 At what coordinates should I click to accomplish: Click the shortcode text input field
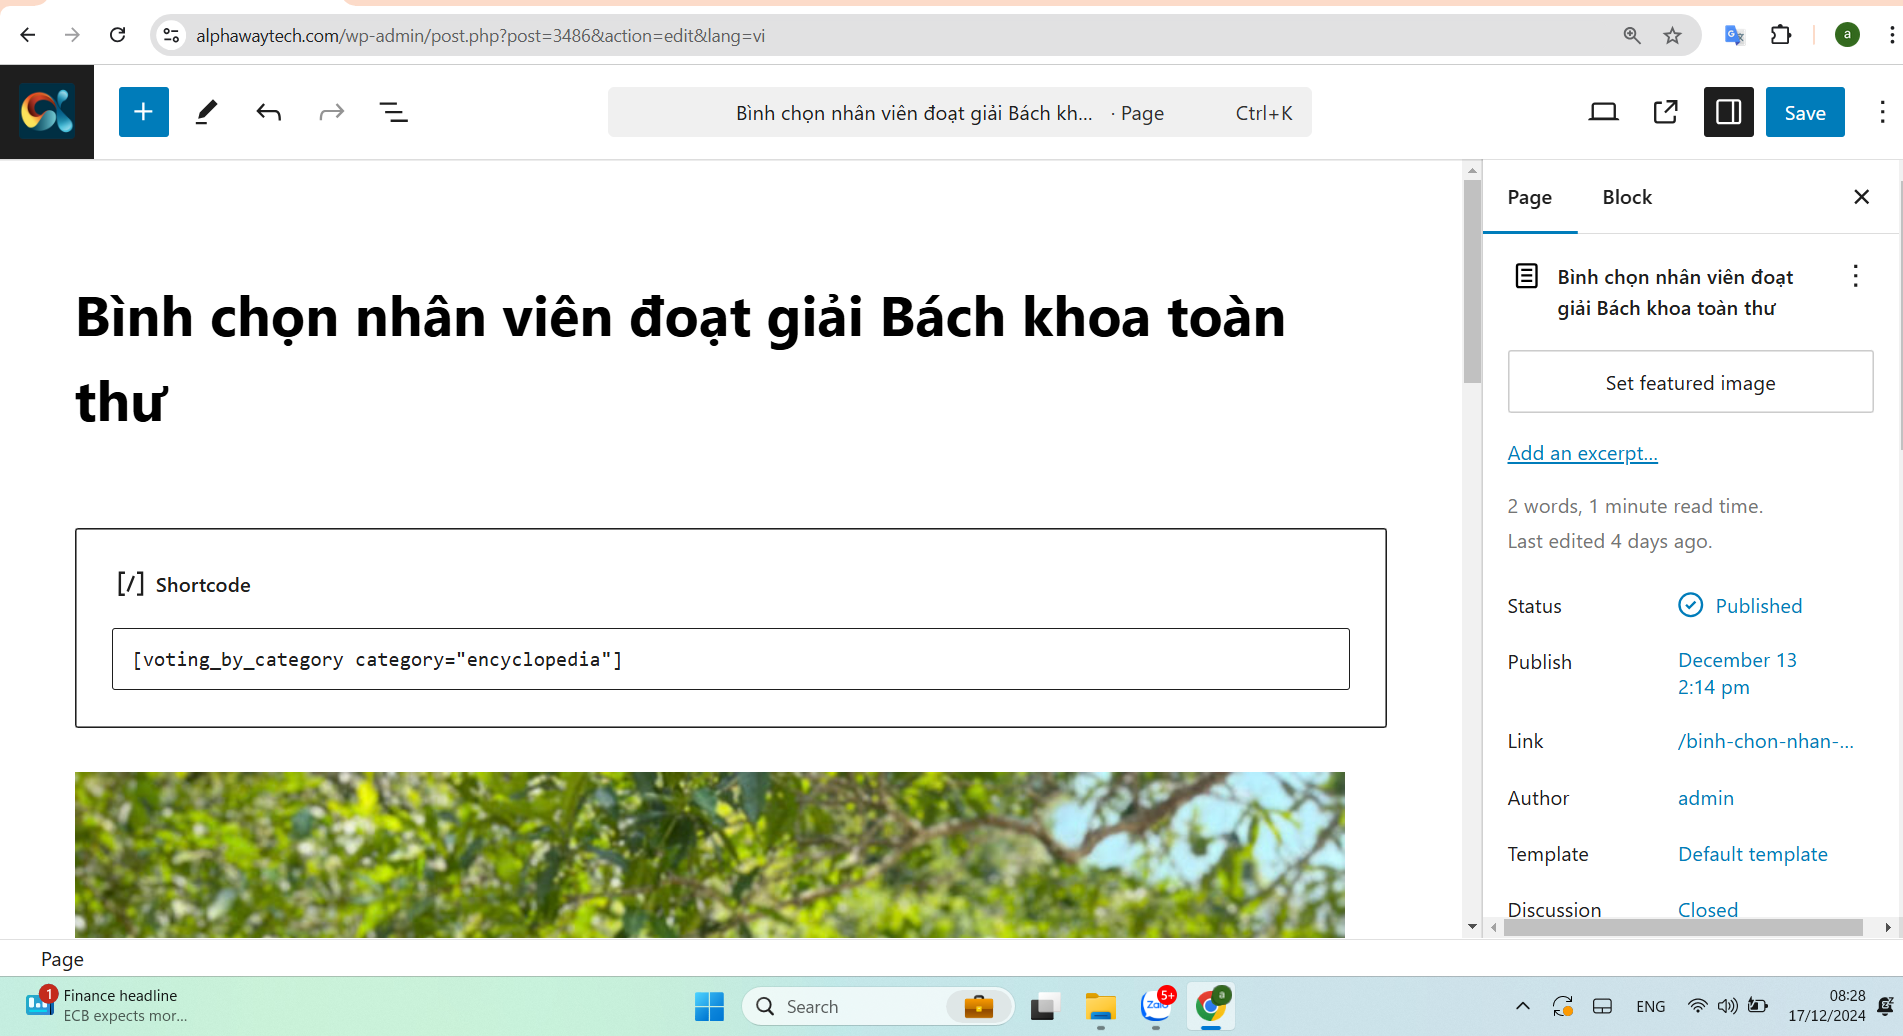[x=730, y=659]
